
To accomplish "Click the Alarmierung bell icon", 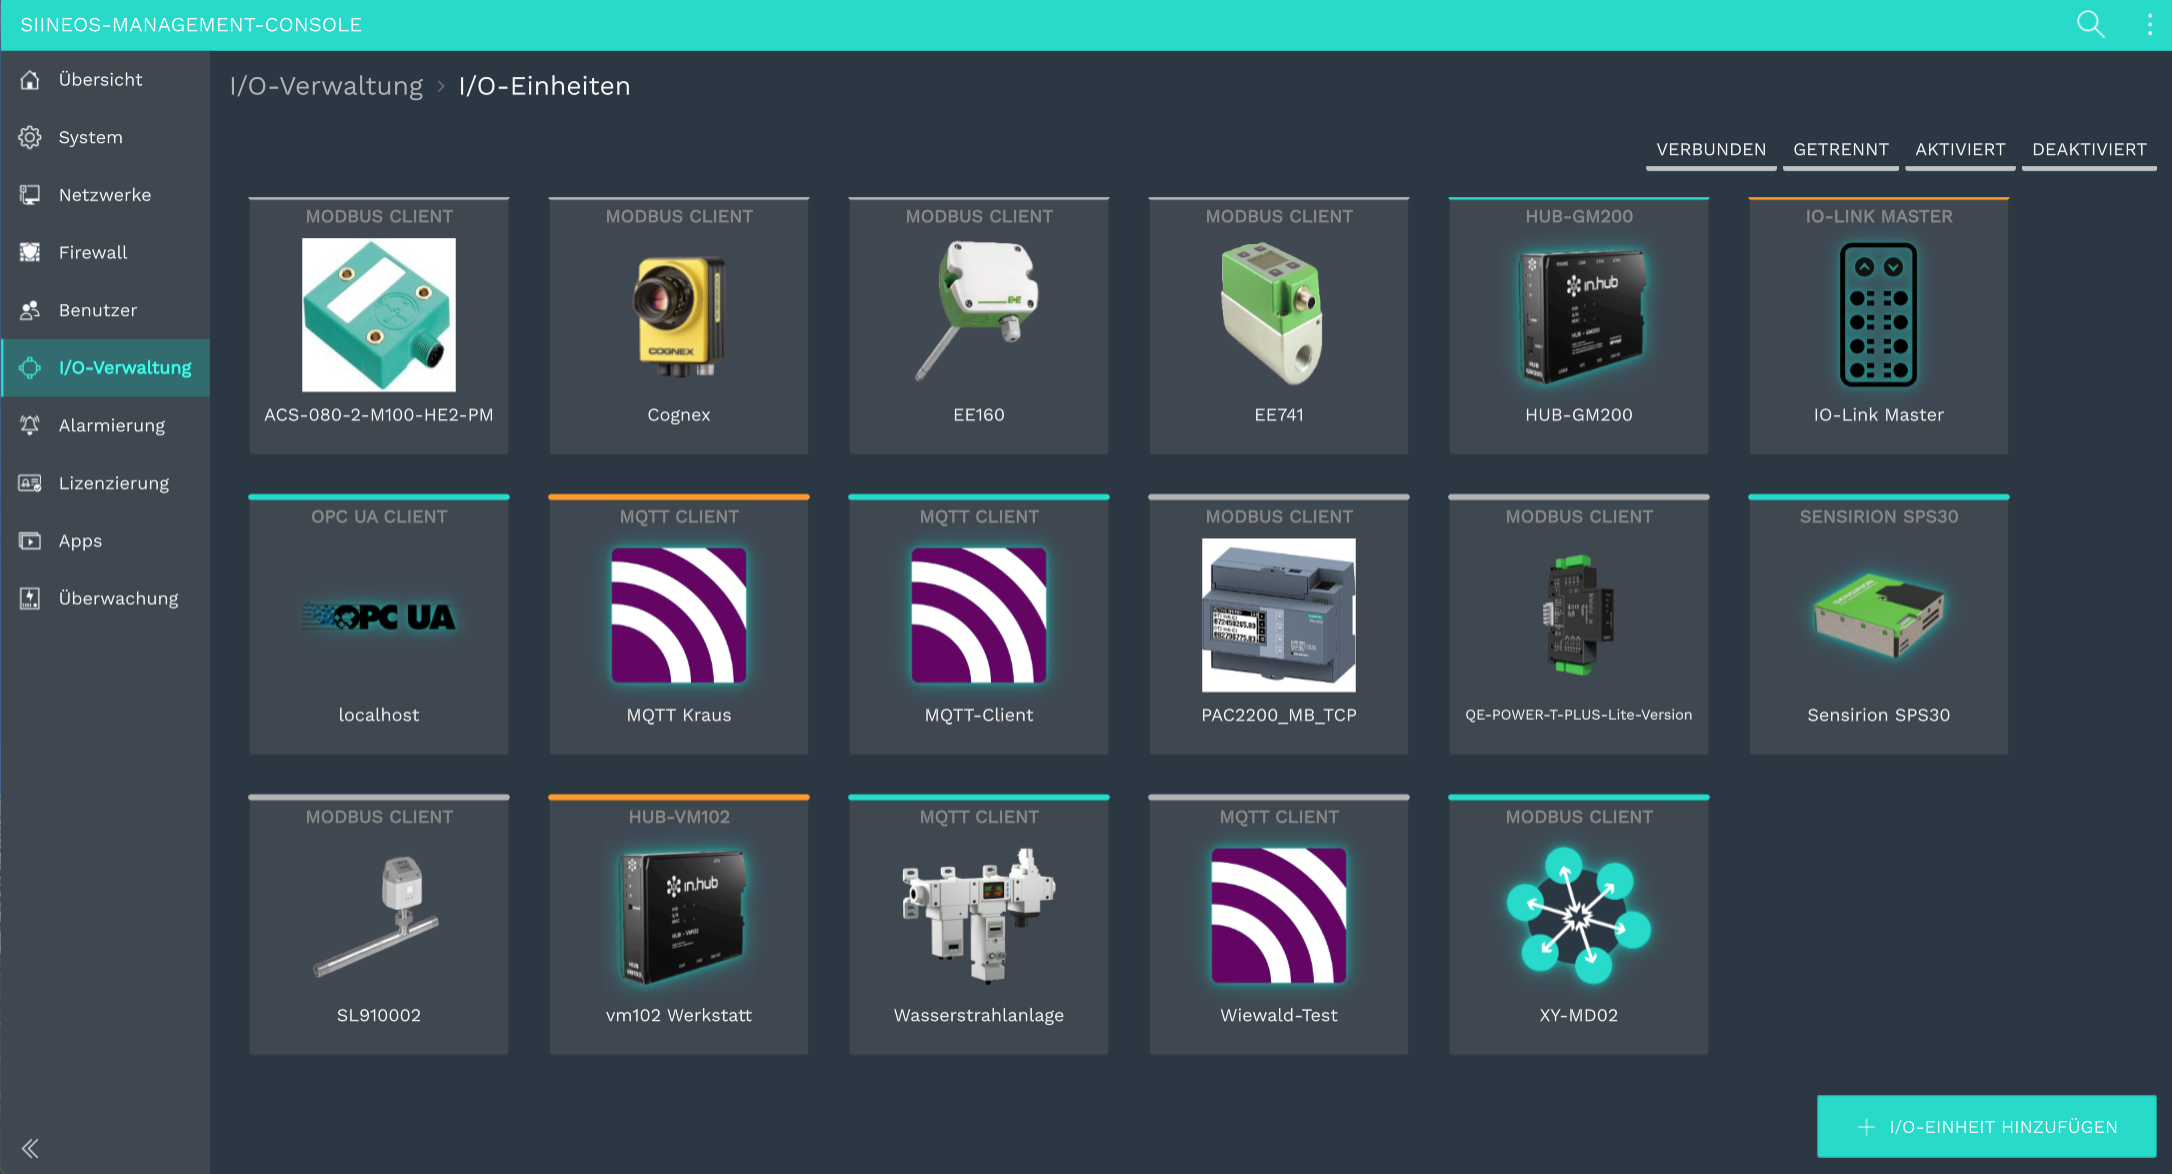I will (x=30, y=425).
